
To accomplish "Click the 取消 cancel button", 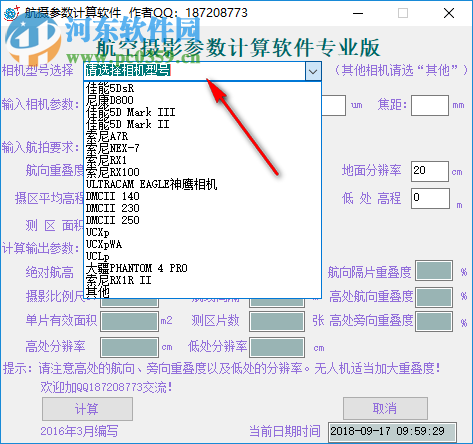I will (x=385, y=408).
